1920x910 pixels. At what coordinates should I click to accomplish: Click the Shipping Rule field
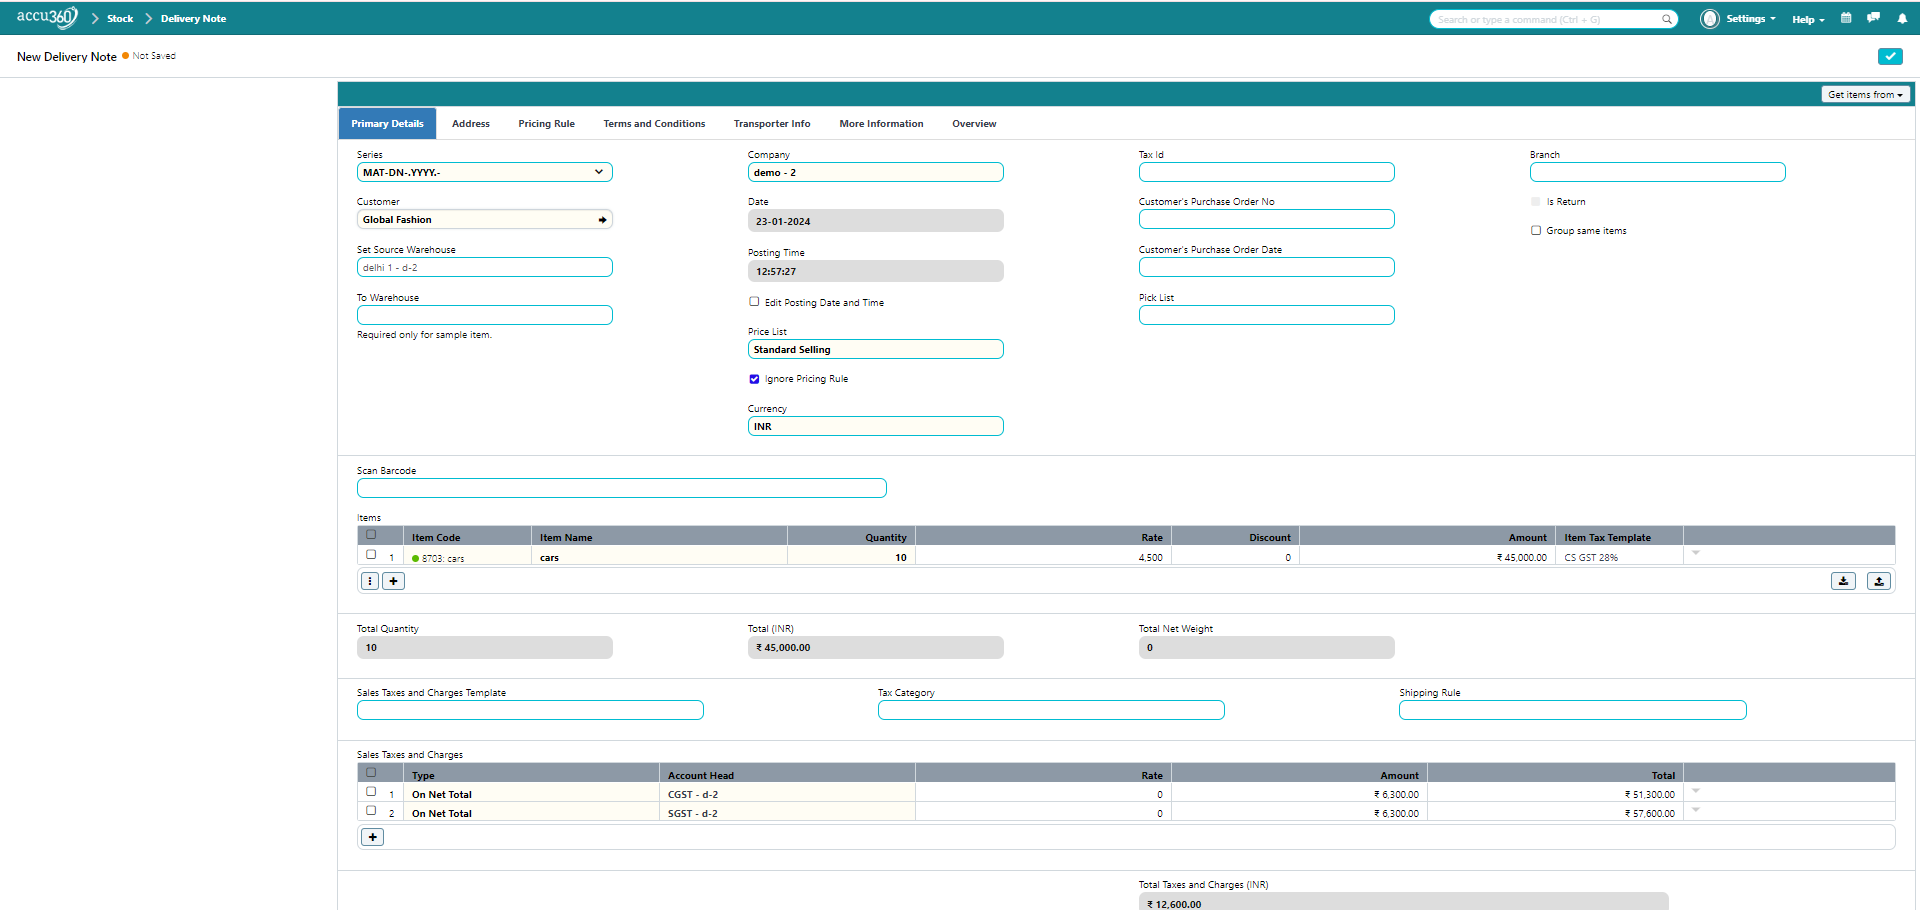coord(1573,710)
